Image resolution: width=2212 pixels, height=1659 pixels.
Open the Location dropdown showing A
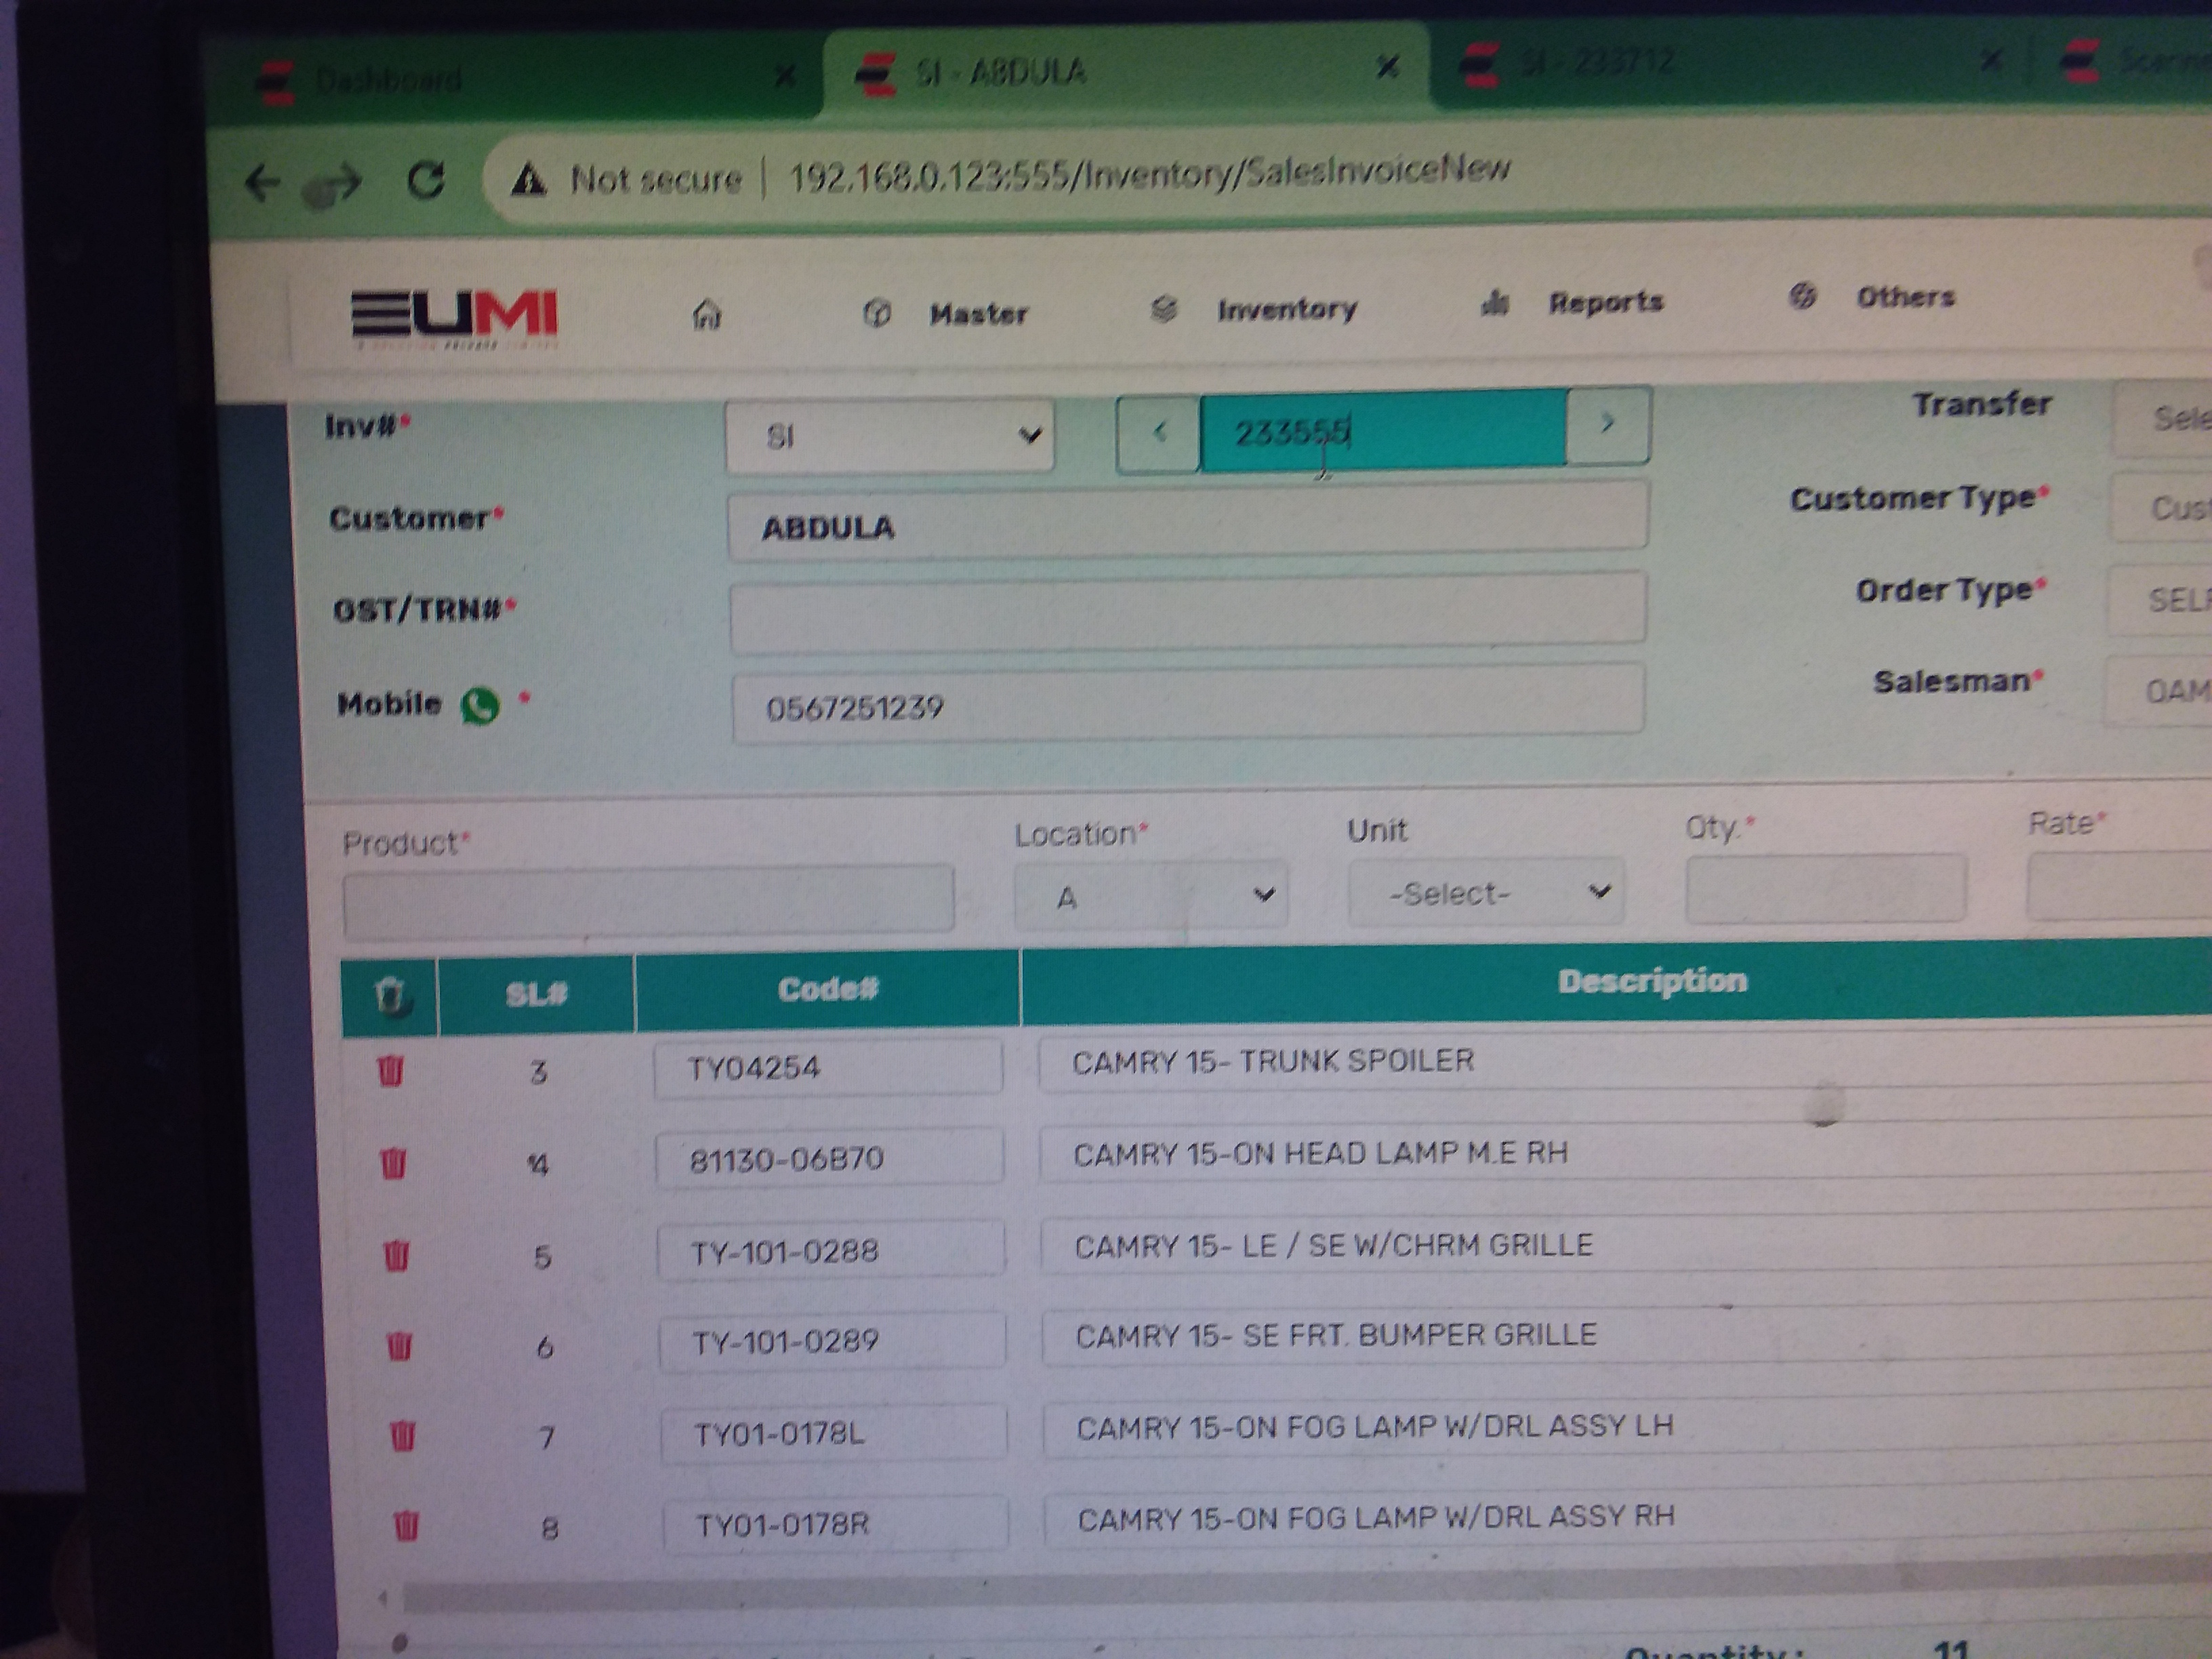tap(1151, 895)
